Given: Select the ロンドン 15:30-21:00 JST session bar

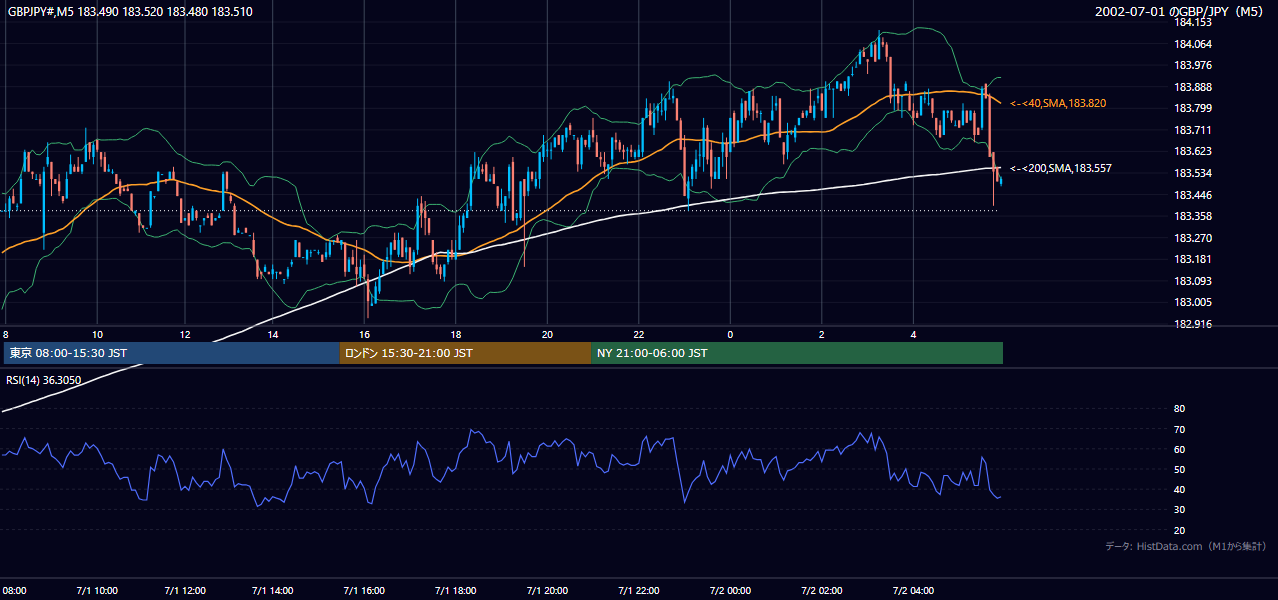Looking at the screenshot, I should tap(465, 353).
